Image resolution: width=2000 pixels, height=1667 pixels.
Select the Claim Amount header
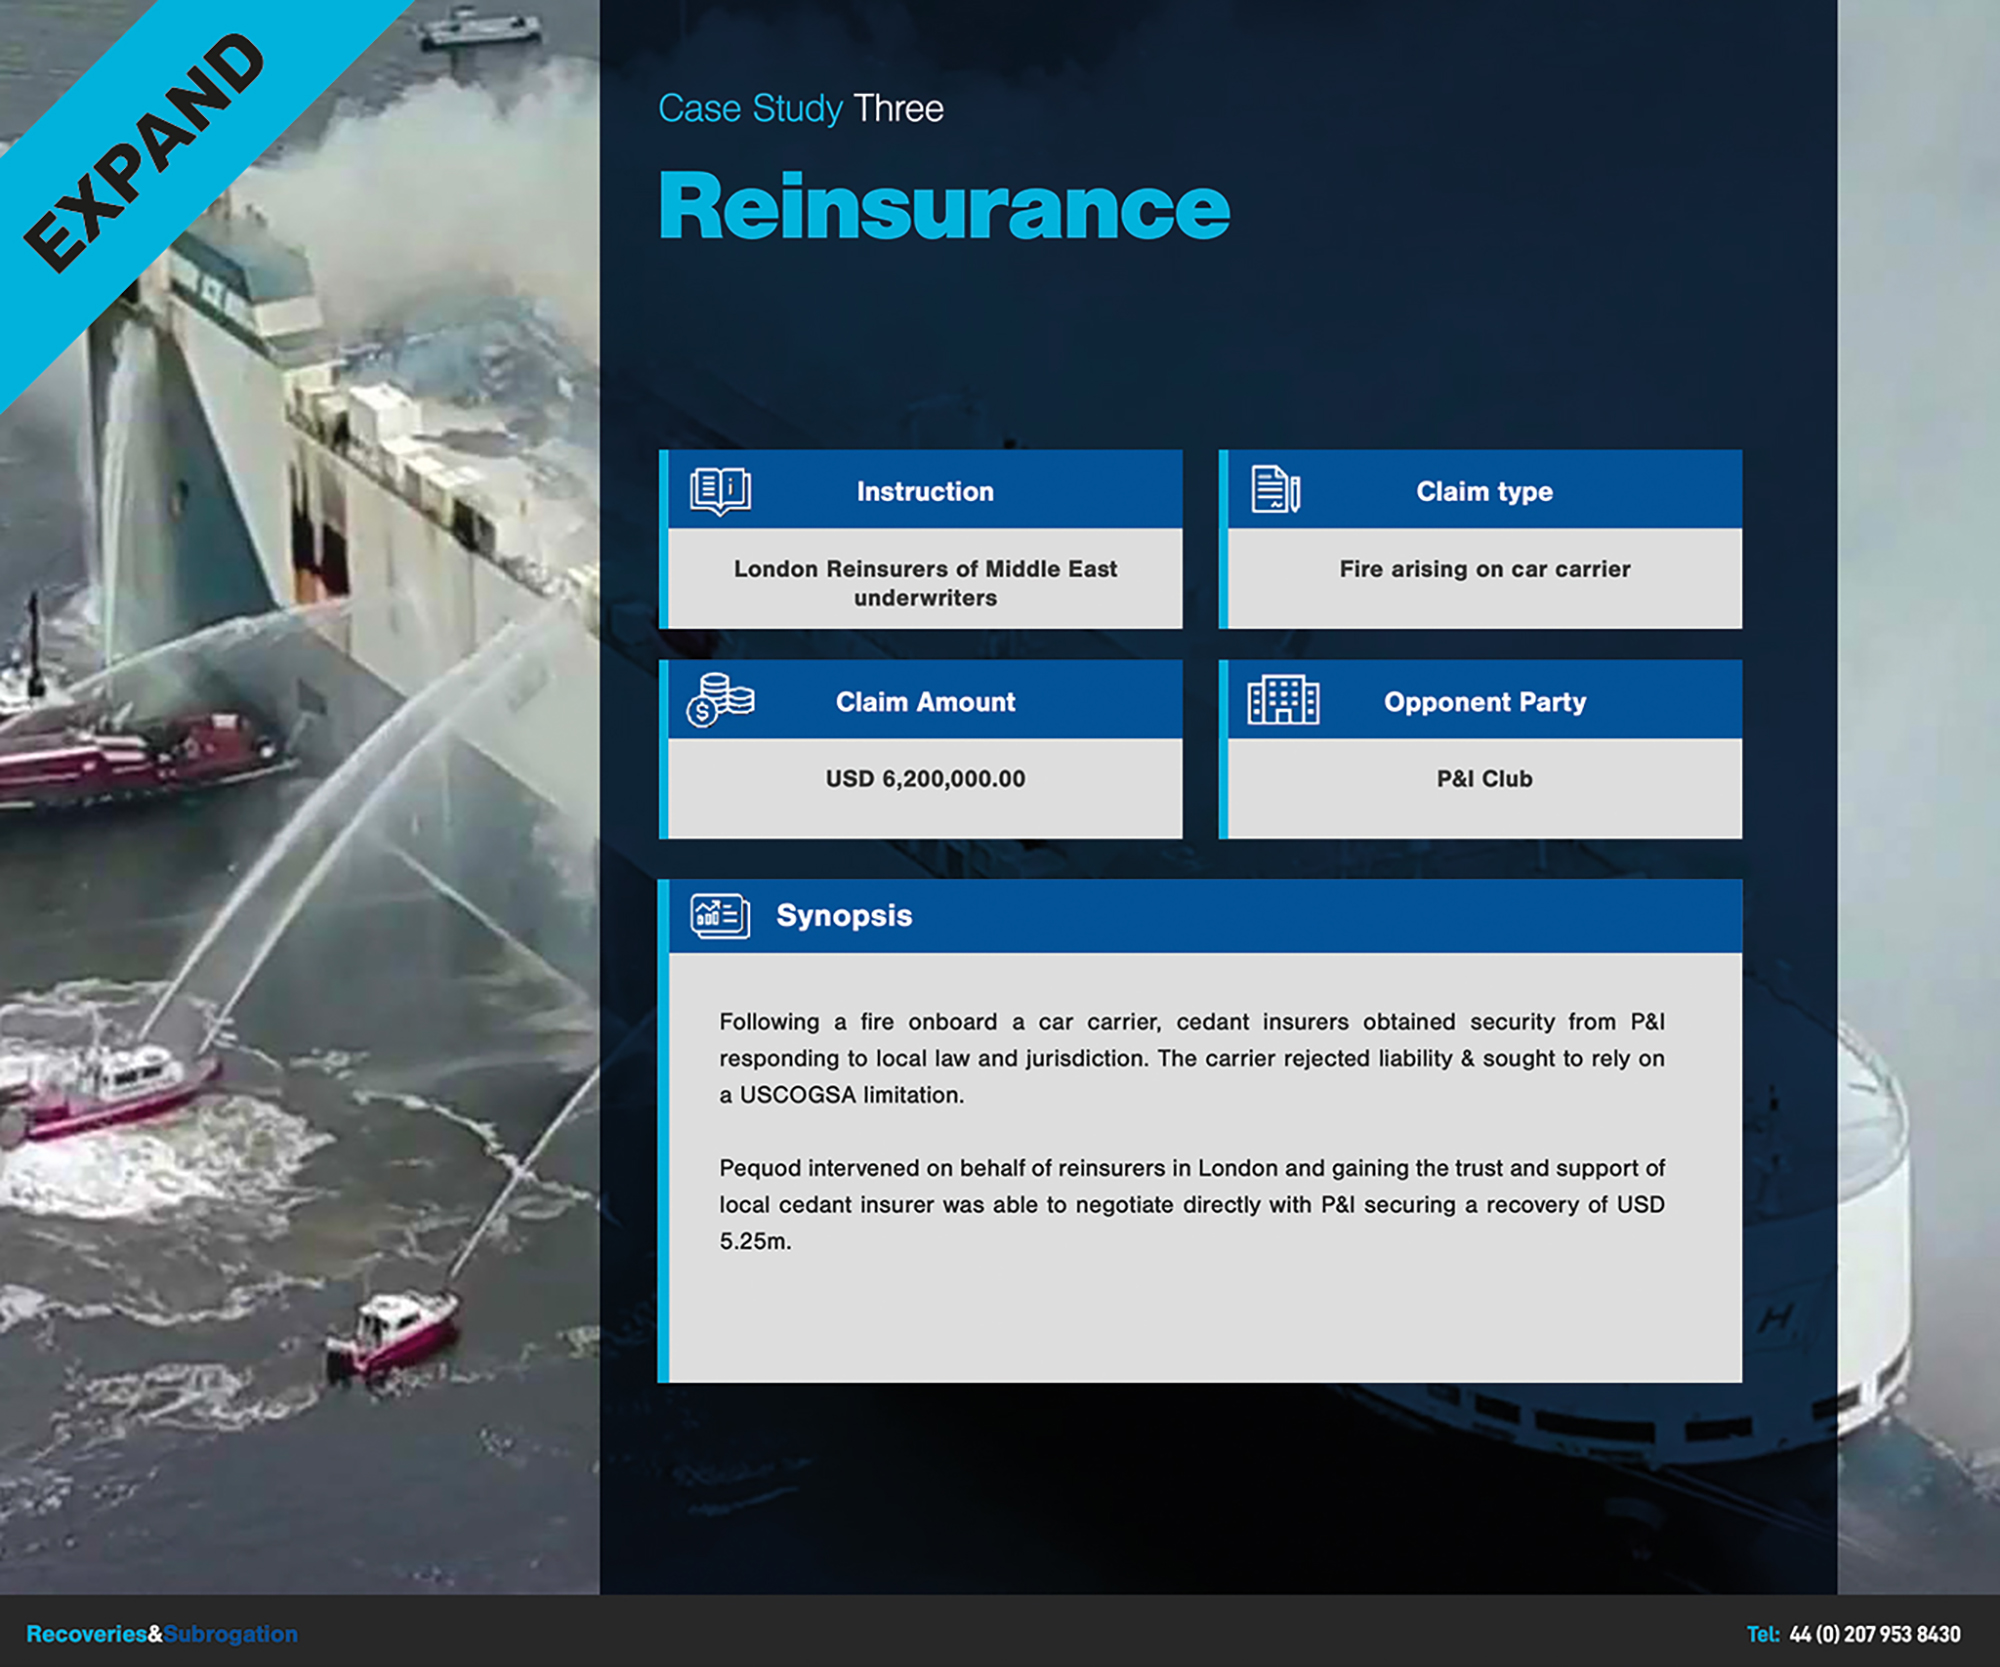pyautogui.click(x=925, y=702)
